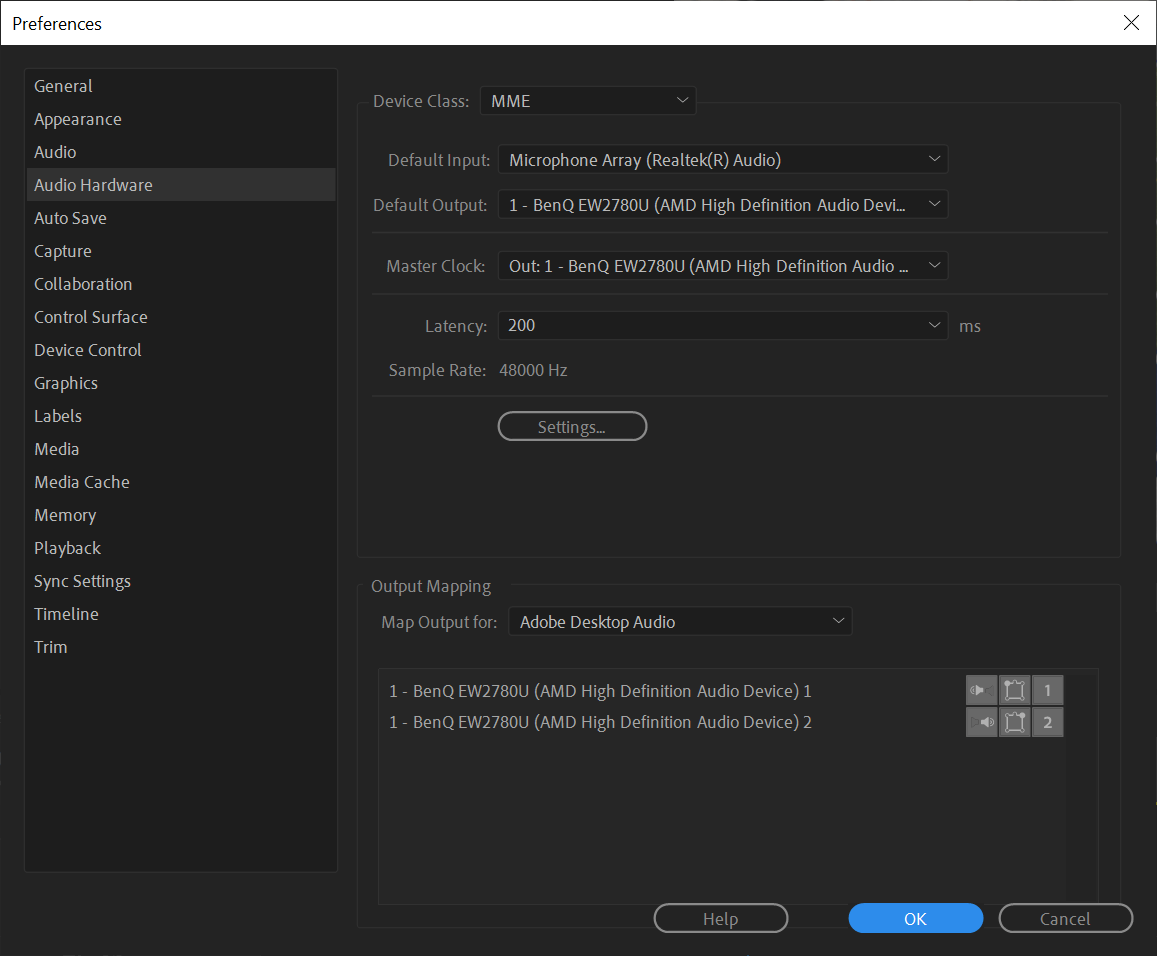Screen dimensions: 1157x956
Task: Click the right-channel stereo mapping icon
Action: 1014,721
